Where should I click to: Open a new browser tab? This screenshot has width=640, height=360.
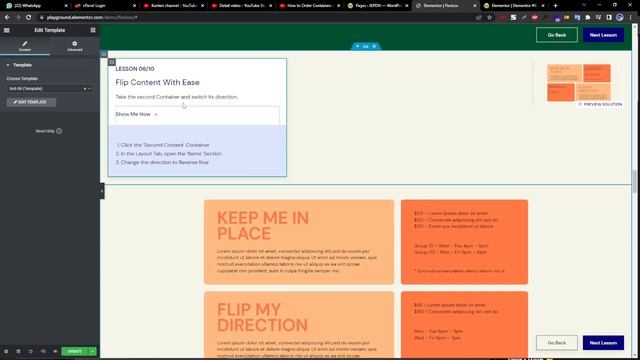556,6
